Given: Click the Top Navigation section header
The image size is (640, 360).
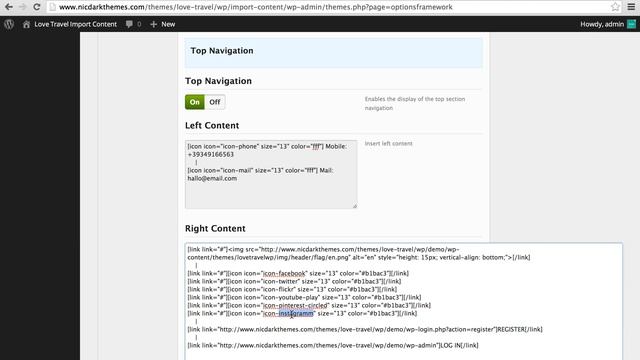Looking at the screenshot, I should coord(333,52).
